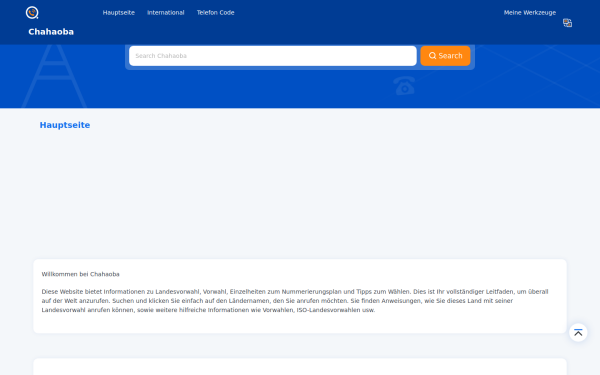Click the orange Search button
The height and width of the screenshot is (375, 600).
click(445, 56)
